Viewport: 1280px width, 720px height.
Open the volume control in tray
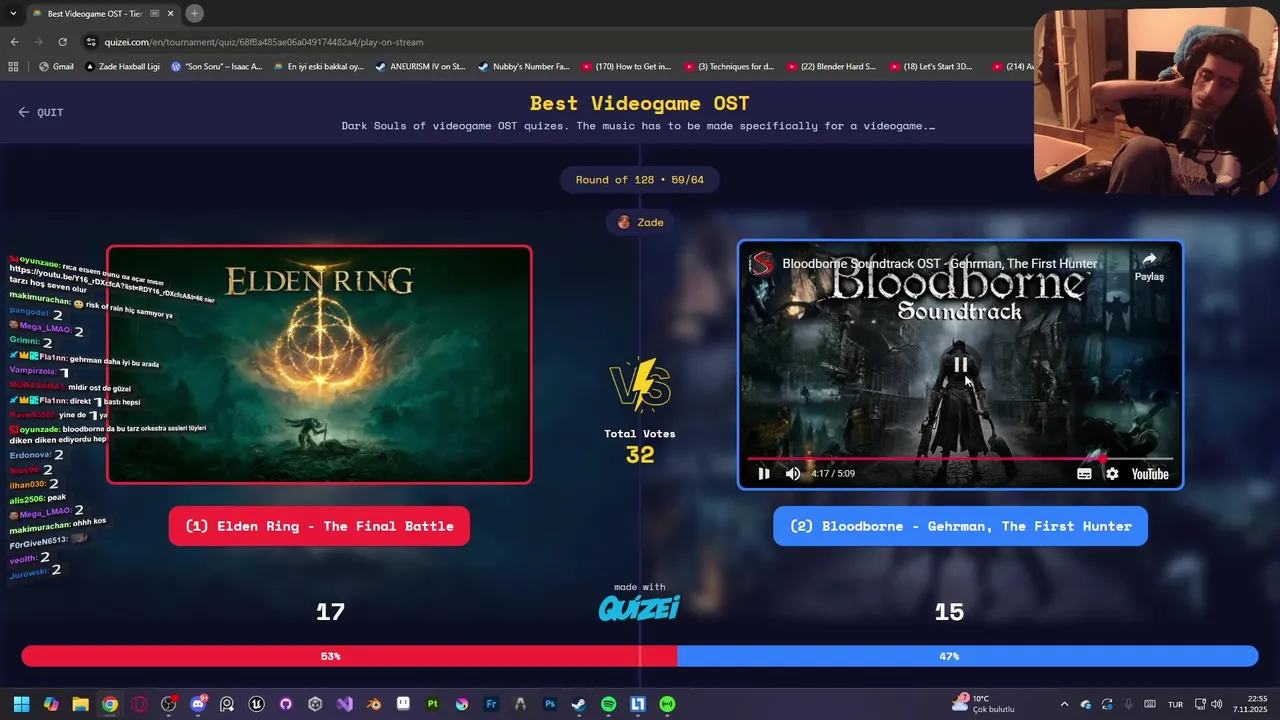pyautogui.click(x=1216, y=704)
